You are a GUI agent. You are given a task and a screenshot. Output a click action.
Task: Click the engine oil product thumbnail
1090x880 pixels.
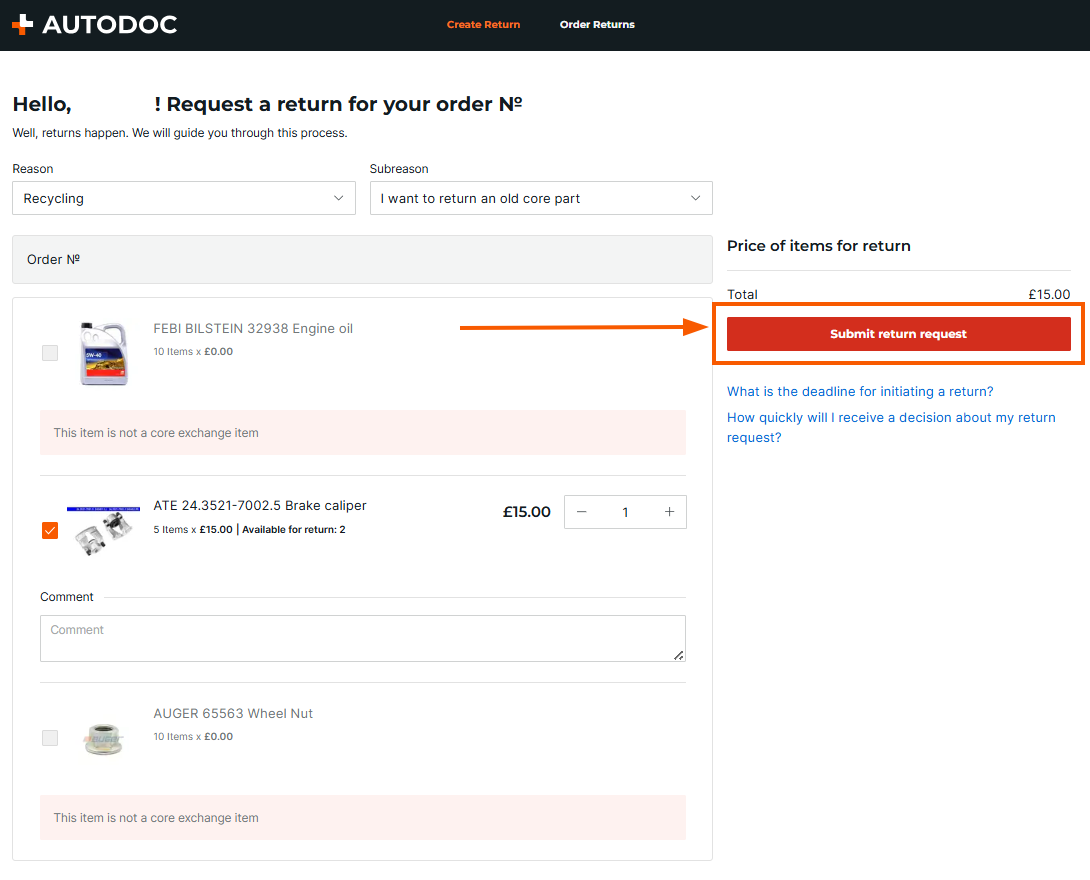[x=104, y=353]
